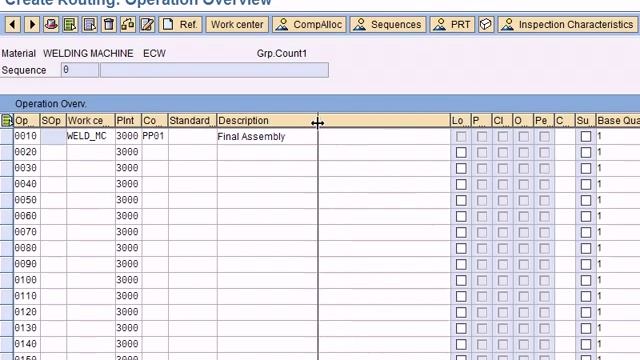640x360 pixels.
Task: Click the PP01 control key cell
Action: [x=155, y=136]
